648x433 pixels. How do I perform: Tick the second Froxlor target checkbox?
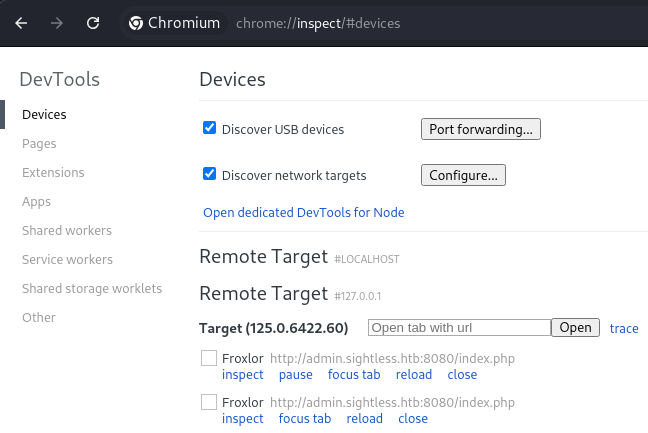(x=209, y=402)
